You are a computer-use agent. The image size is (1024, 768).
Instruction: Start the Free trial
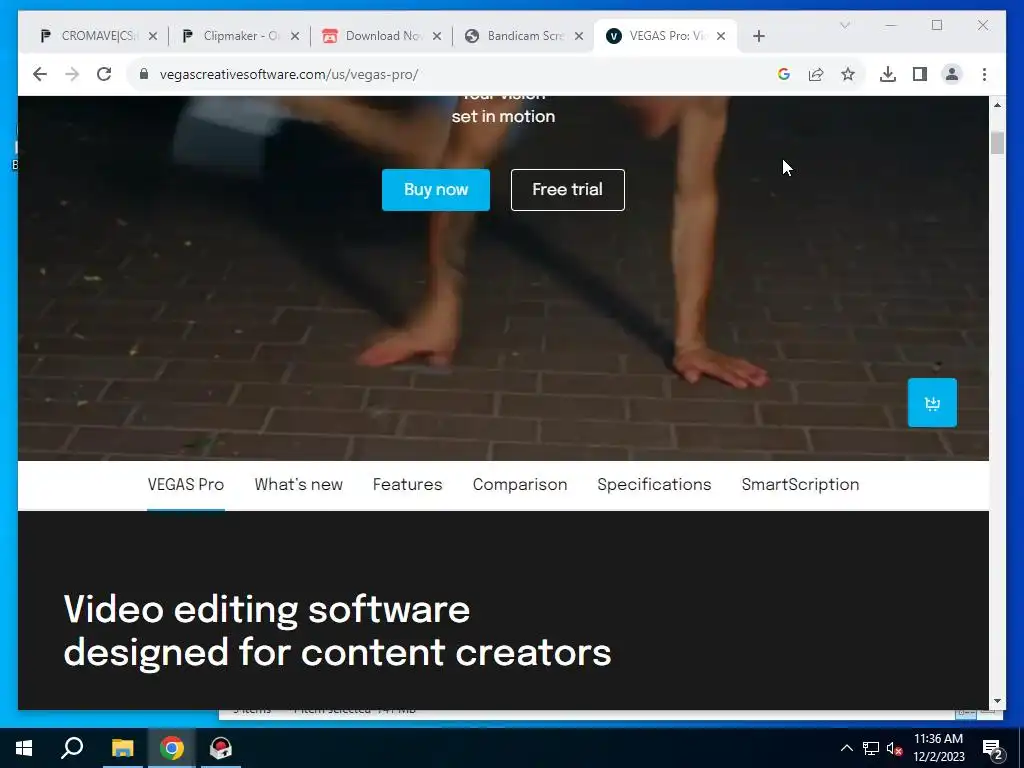click(568, 189)
